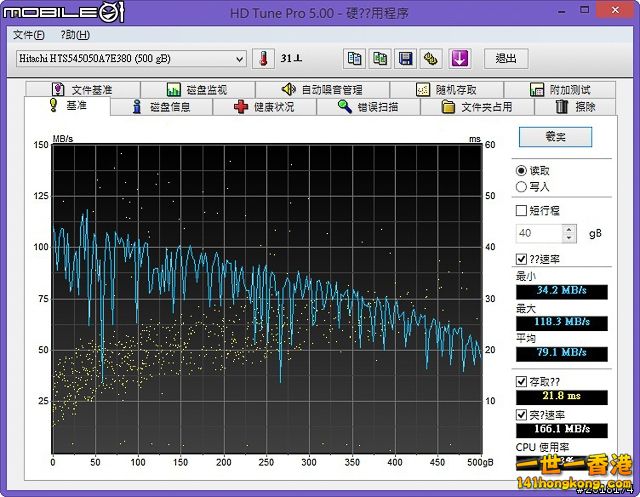This screenshot has height=497, width=640.
Task: Open the 文件(F) menu
Action: 29,35
